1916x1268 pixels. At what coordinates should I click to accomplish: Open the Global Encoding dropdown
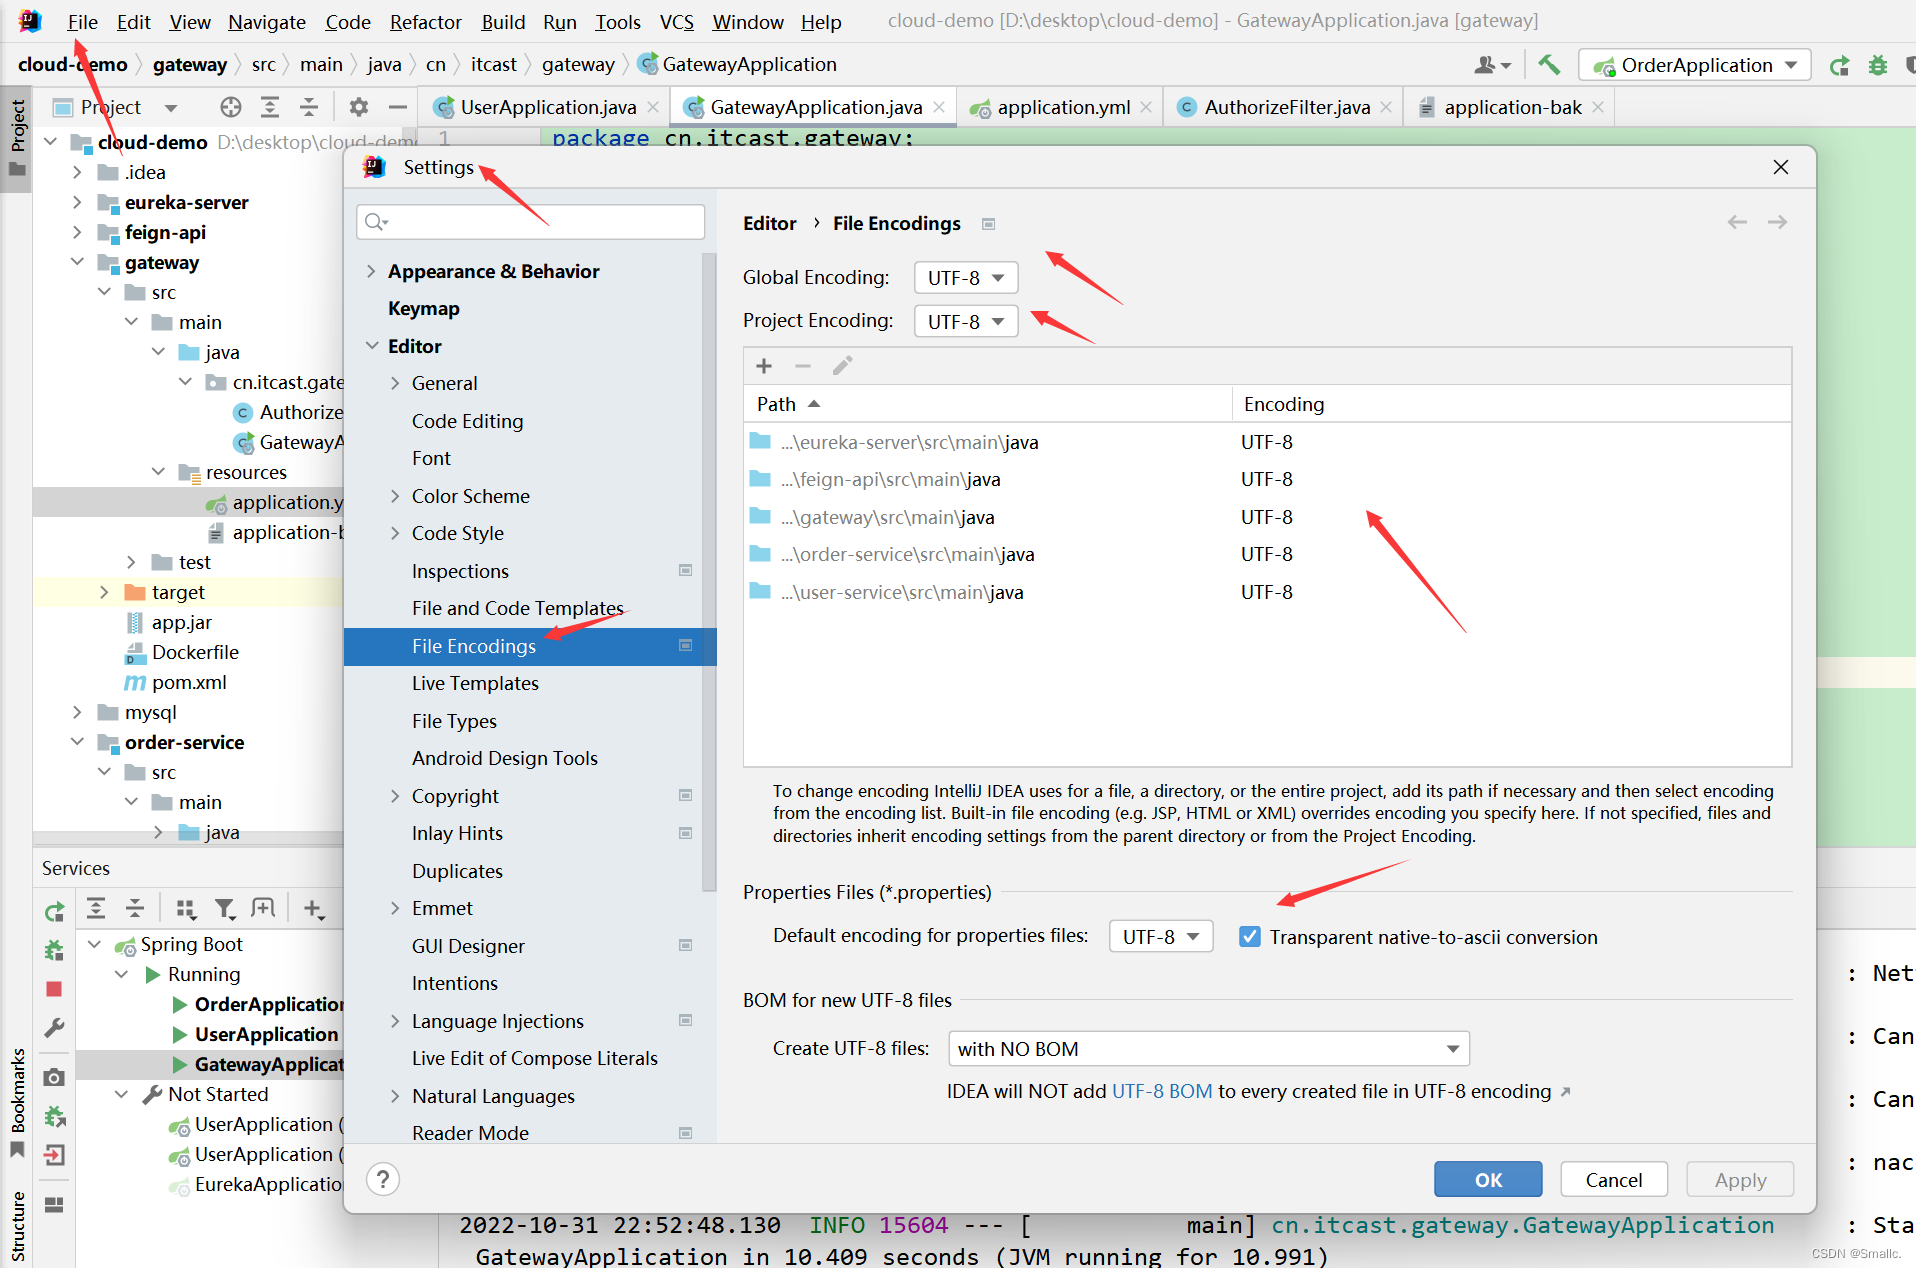964,277
